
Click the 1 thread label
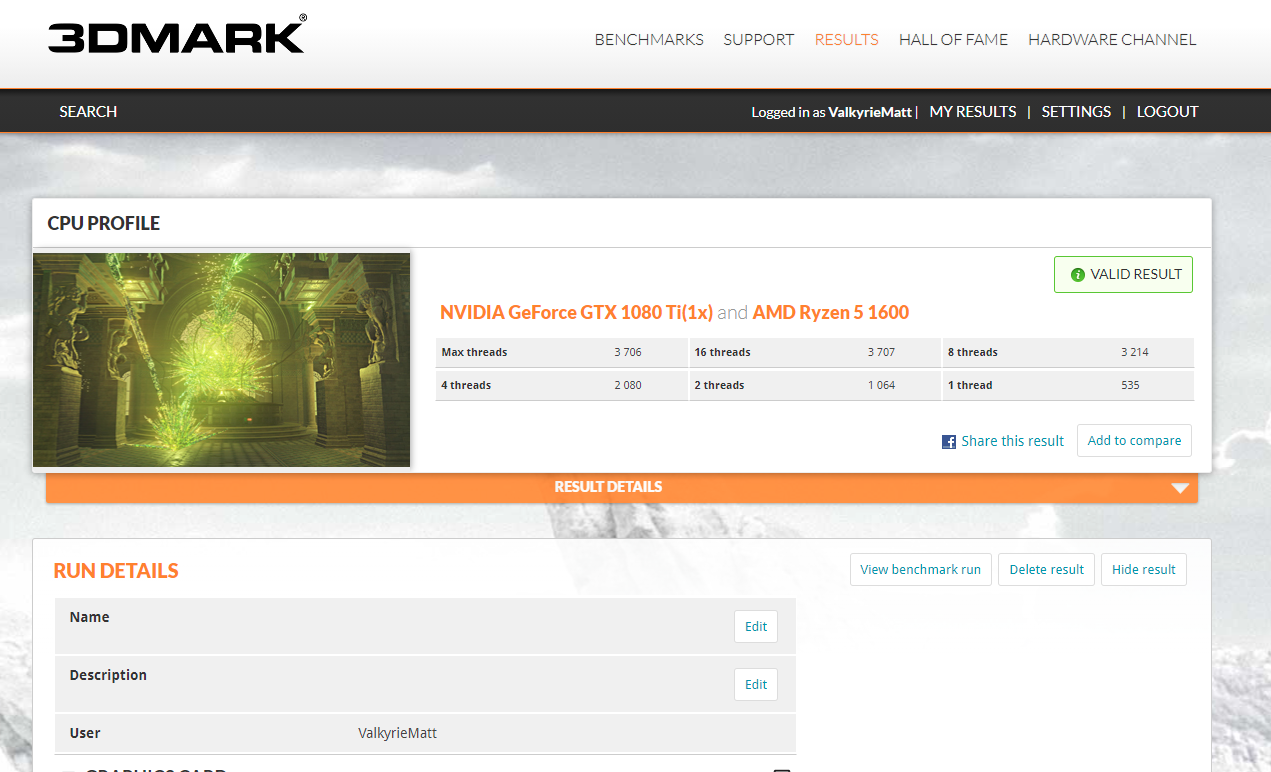pyautogui.click(x=970, y=385)
